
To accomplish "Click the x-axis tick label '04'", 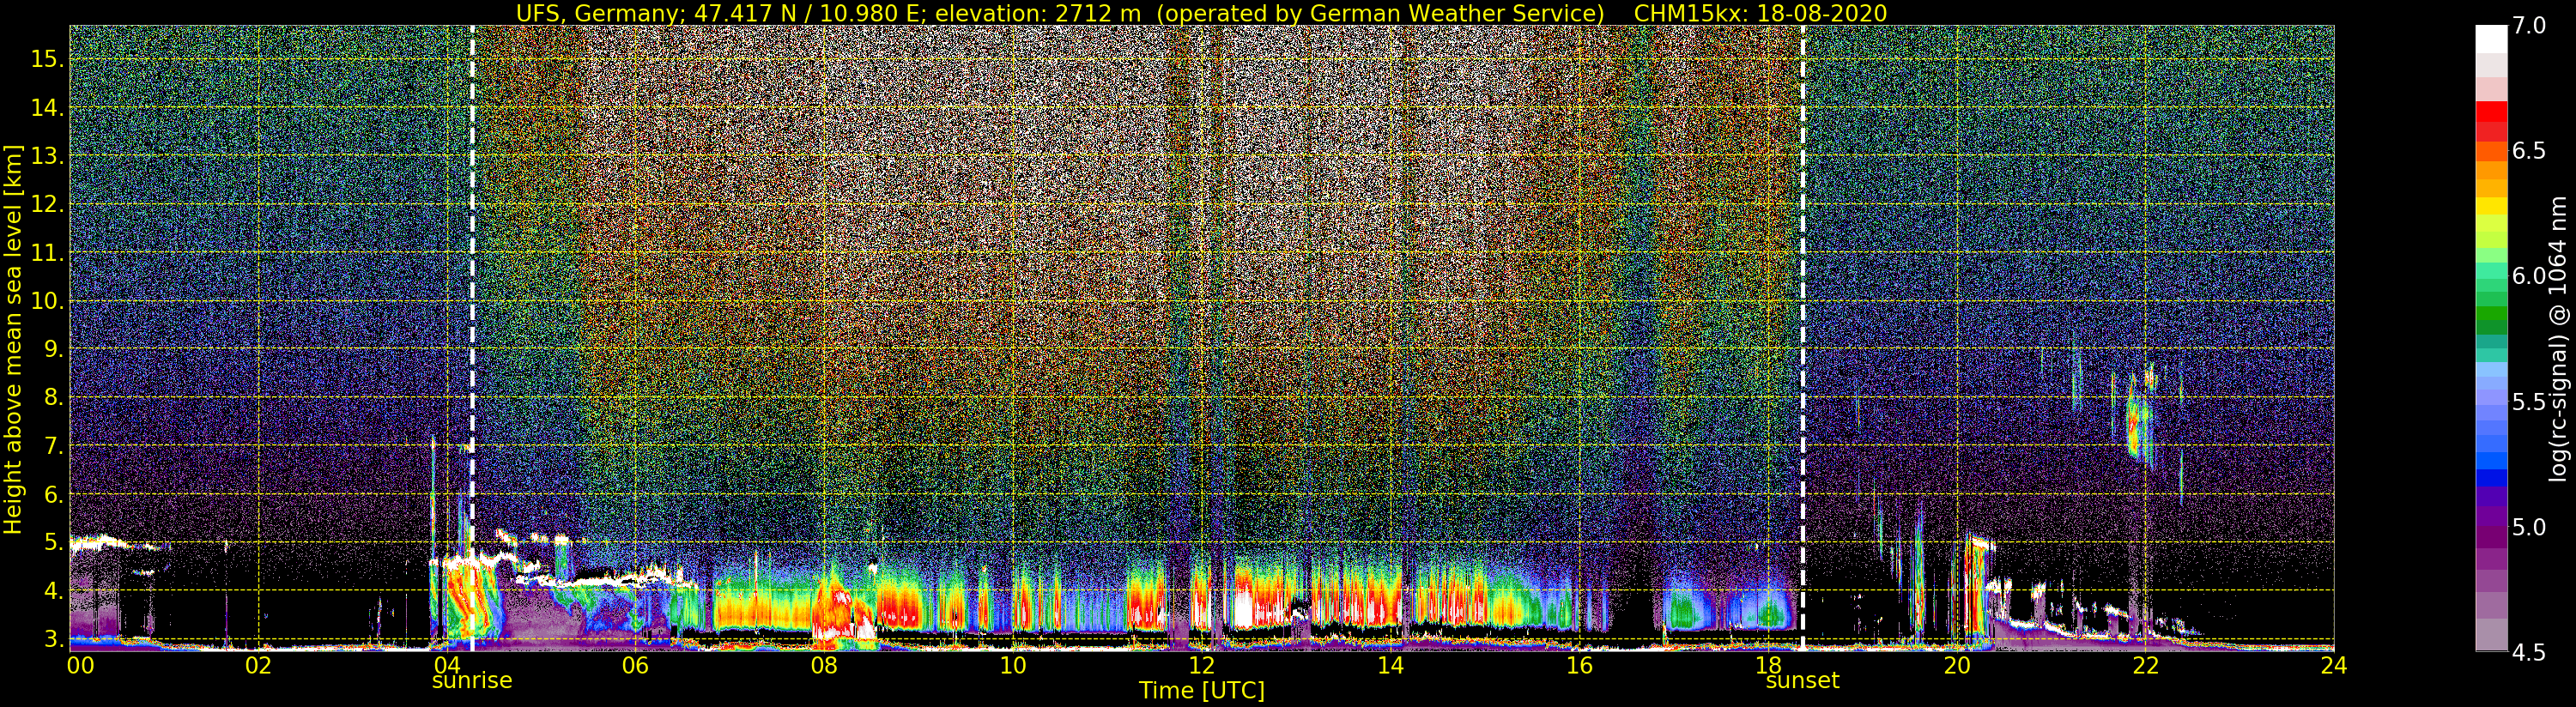I will (447, 665).
